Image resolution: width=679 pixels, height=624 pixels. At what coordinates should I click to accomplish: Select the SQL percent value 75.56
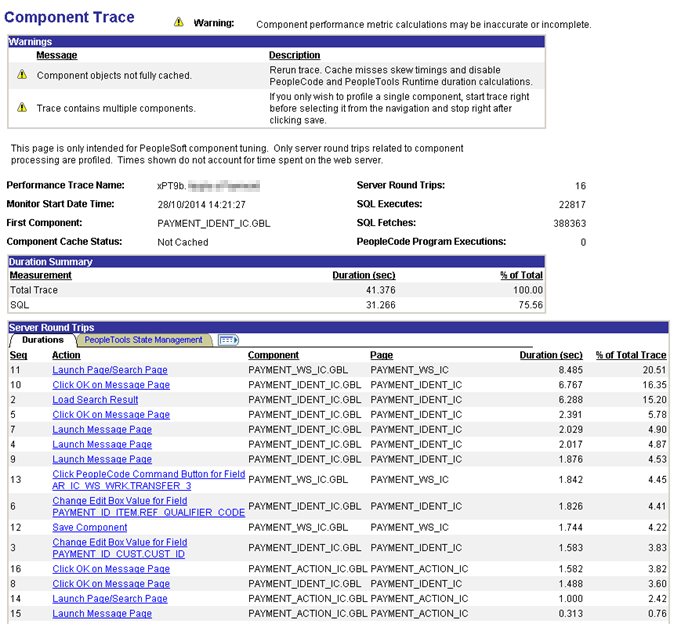click(x=530, y=305)
